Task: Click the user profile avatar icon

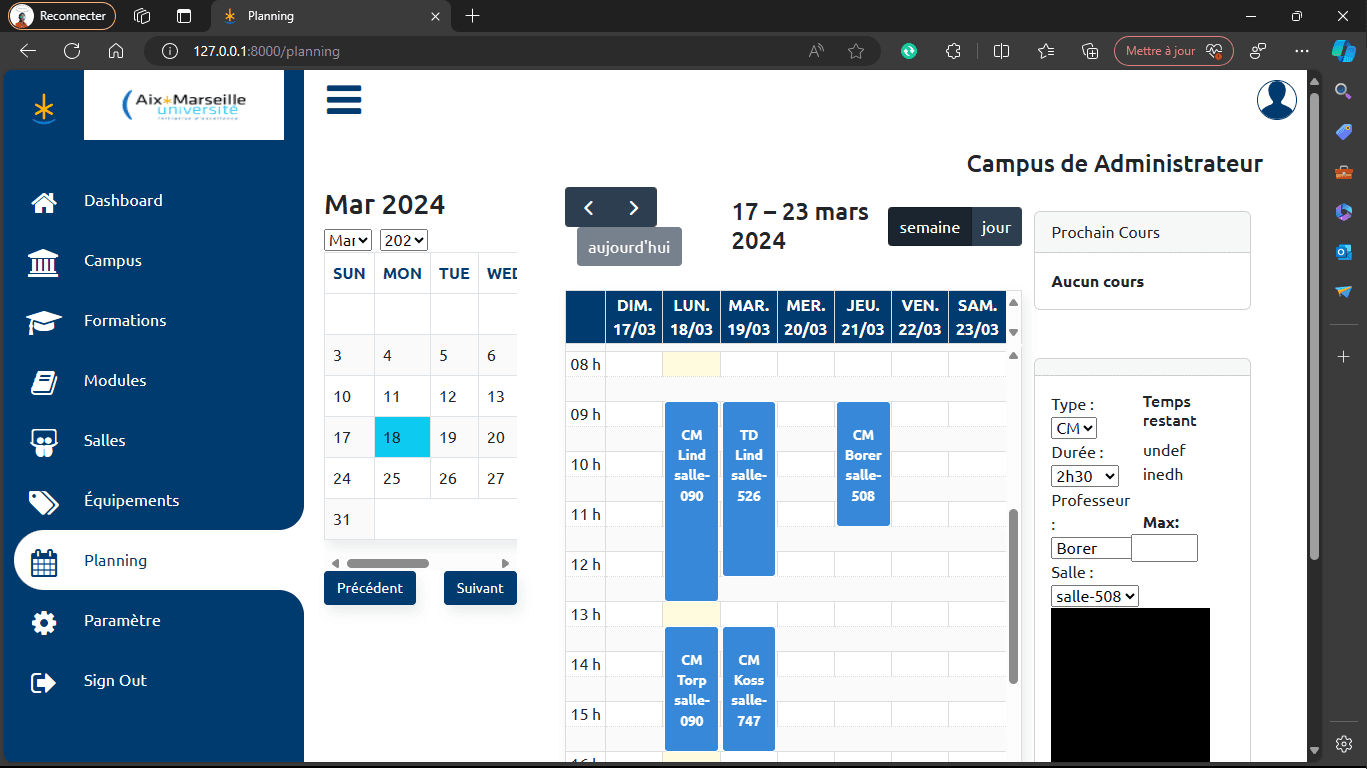Action: point(1277,100)
